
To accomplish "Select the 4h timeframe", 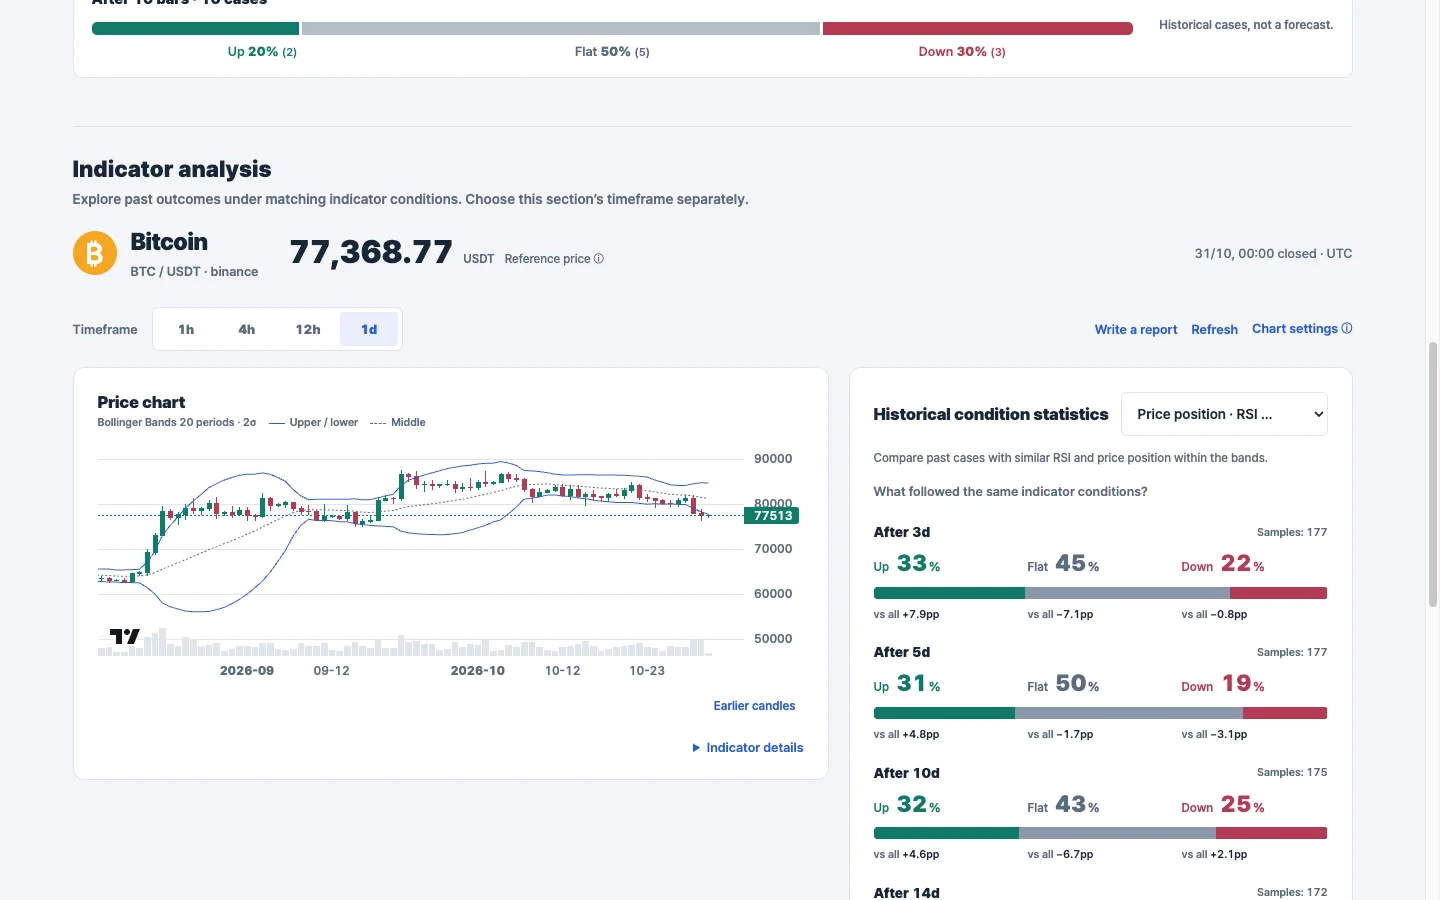I will tap(246, 329).
